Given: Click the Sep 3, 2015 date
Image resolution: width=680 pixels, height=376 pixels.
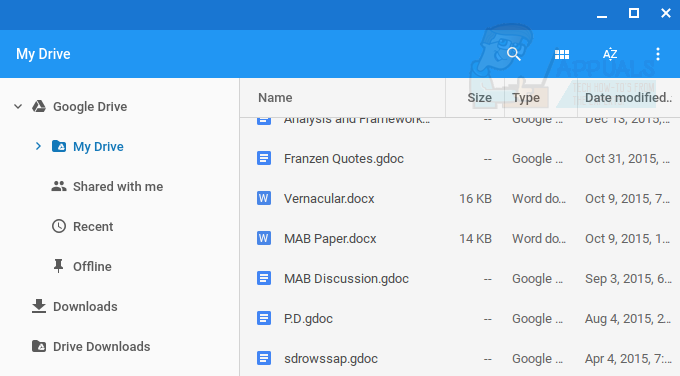Looking at the screenshot, I should (628, 279).
